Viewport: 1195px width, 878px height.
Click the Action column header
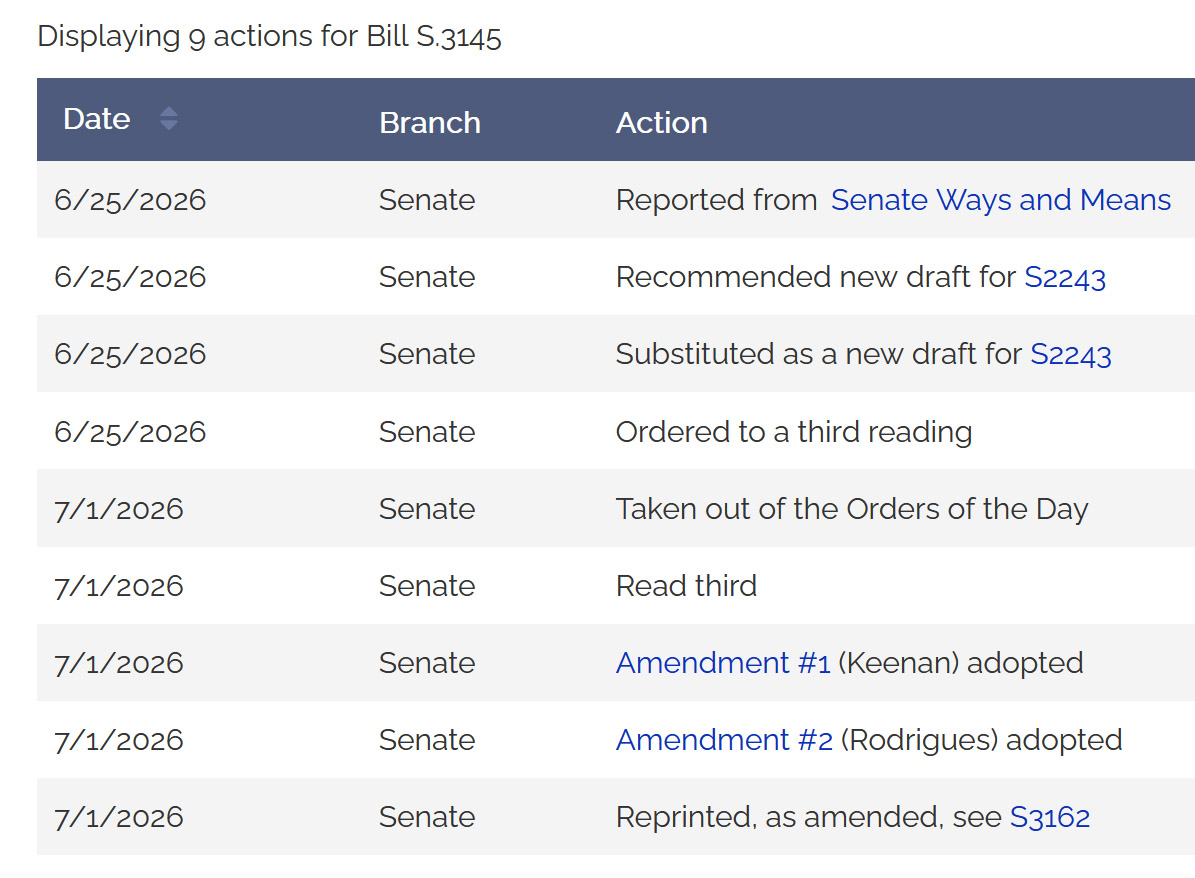[662, 123]
